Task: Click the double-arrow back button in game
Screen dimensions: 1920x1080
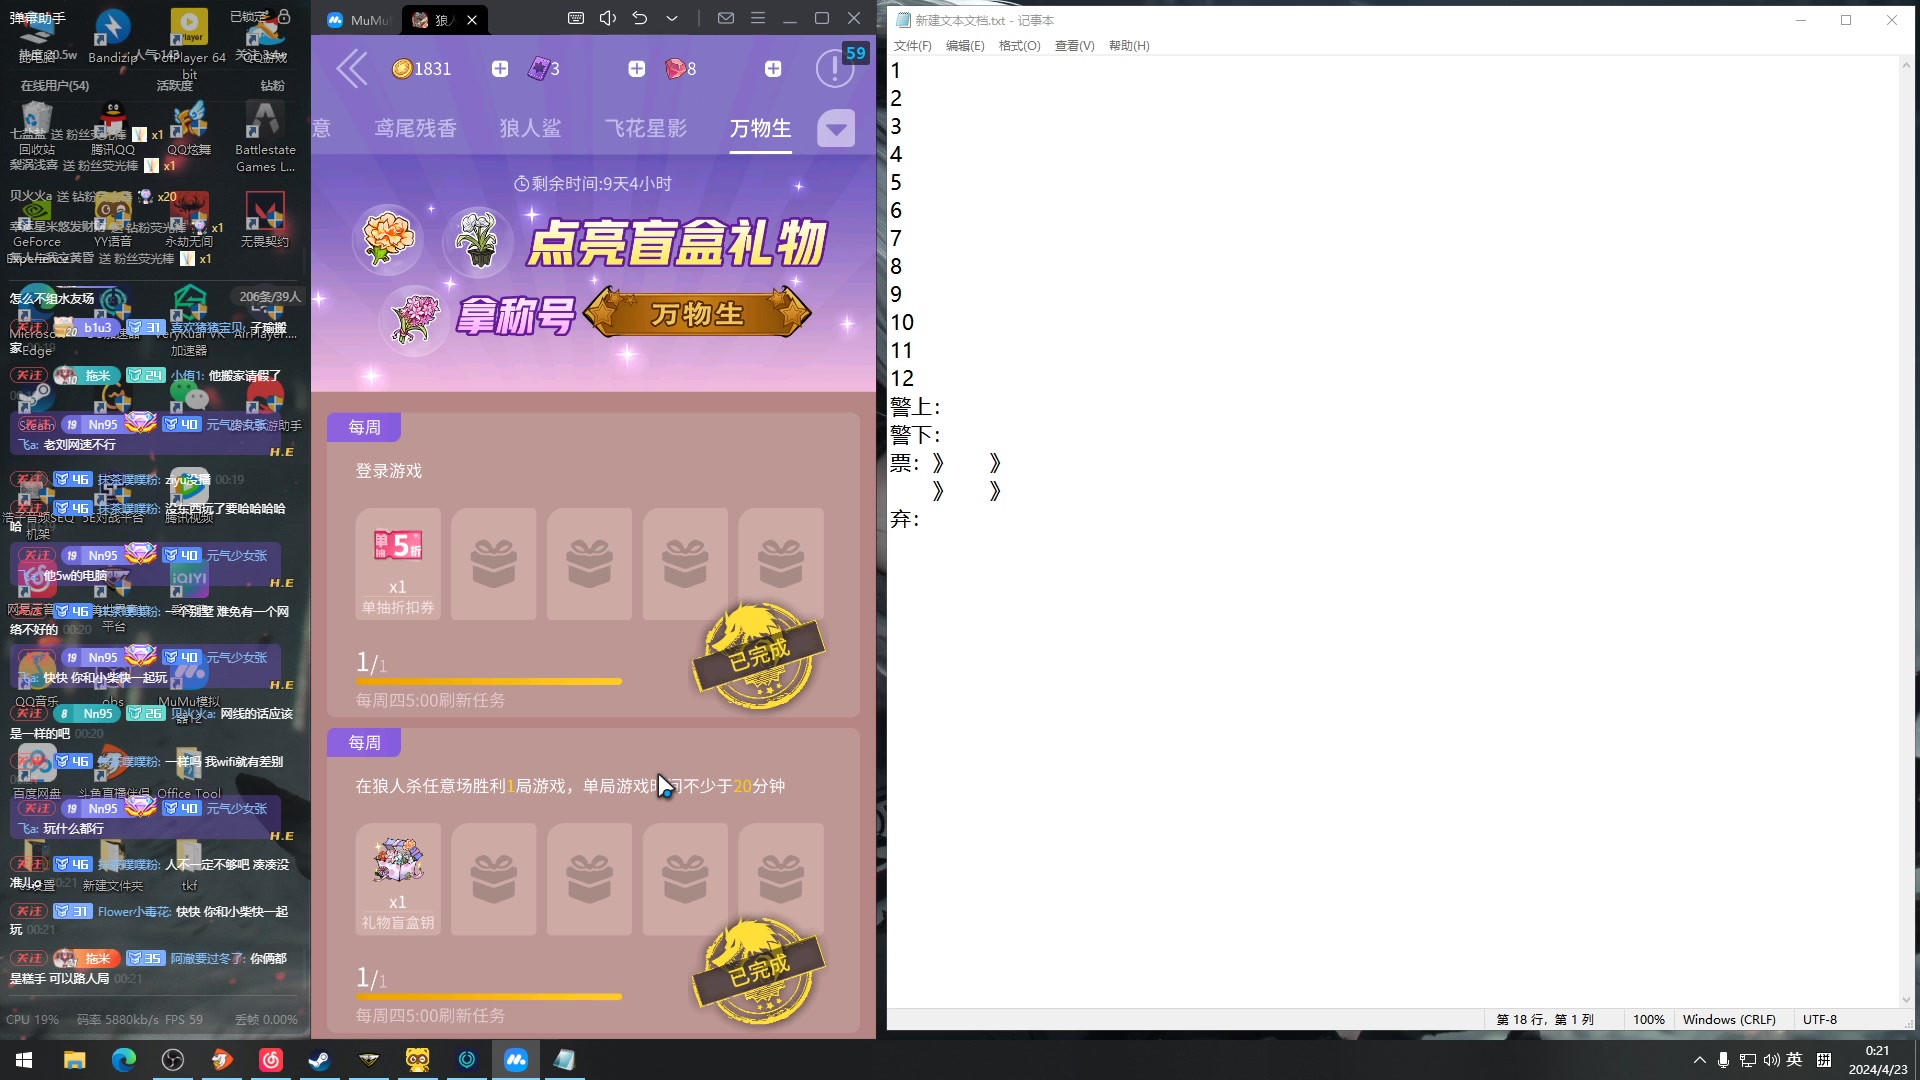Action: 351,69
